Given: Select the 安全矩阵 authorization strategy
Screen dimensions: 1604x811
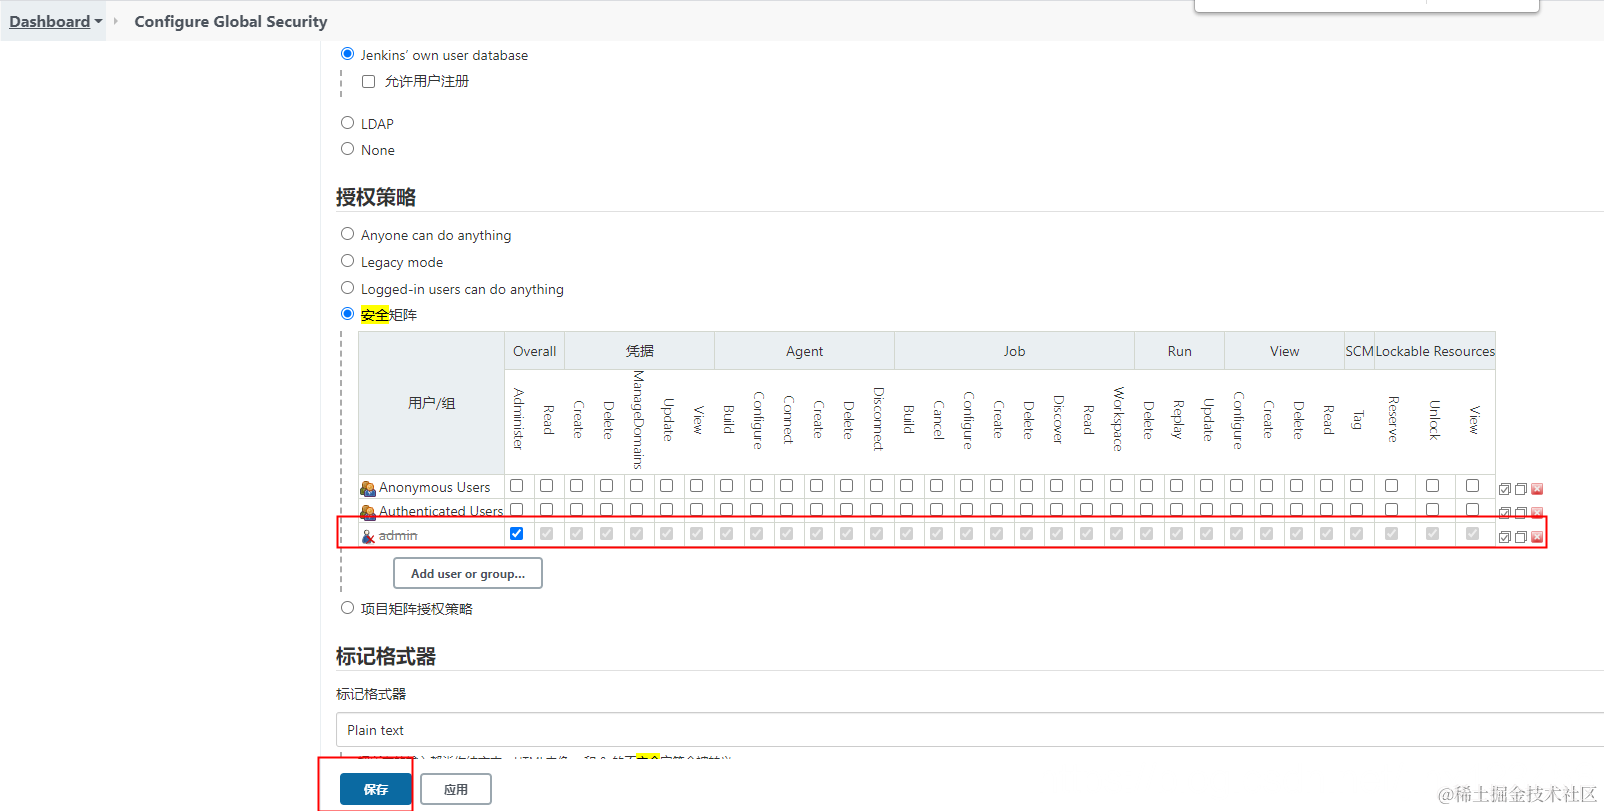Looking at the screenshot, I should pos(348,314).
